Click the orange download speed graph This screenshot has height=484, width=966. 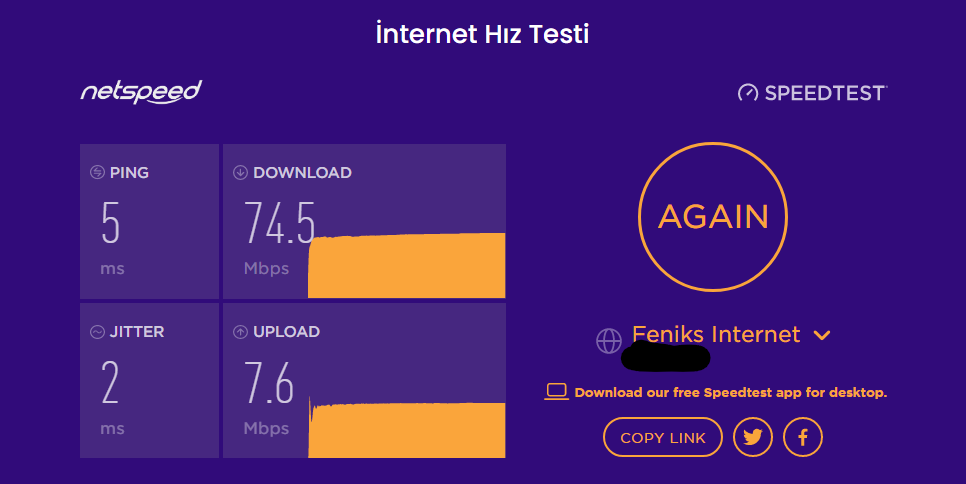pos(407,266)
